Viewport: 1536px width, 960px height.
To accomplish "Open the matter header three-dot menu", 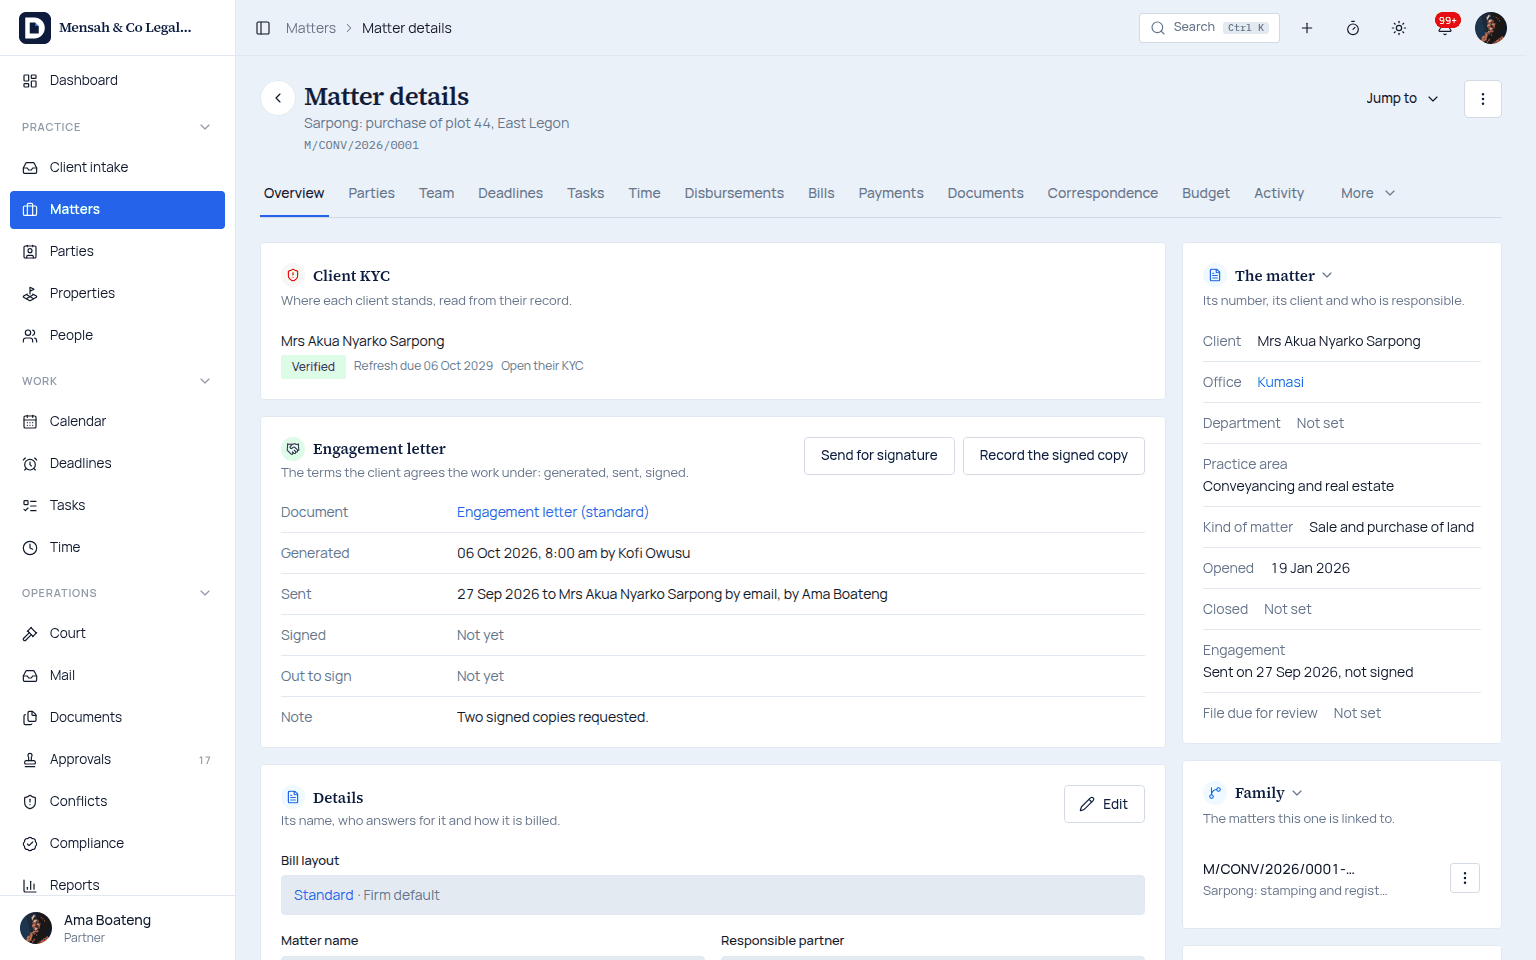I will tap(1483, 99).
